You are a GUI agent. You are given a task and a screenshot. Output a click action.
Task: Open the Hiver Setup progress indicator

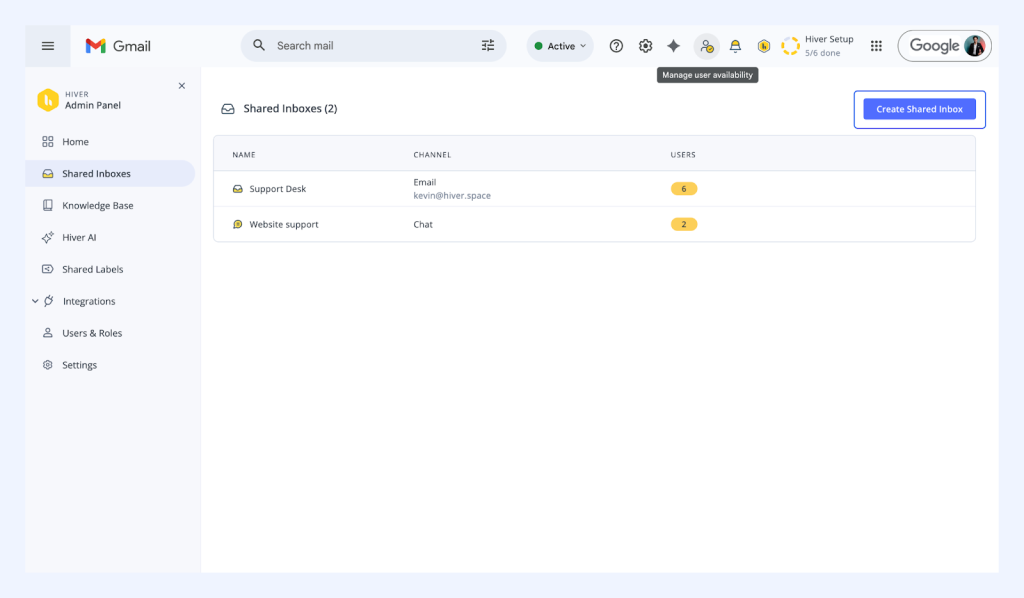point(819,46)
